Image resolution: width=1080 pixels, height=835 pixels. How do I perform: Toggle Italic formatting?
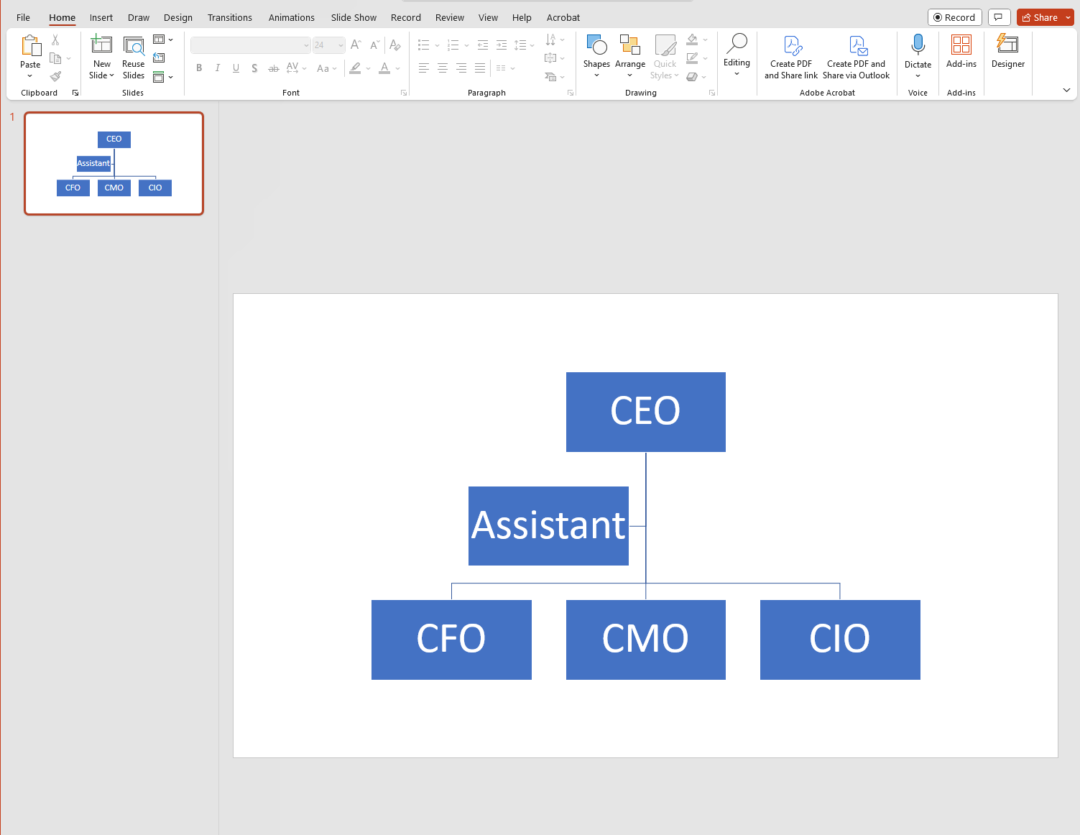pos(216,68)
